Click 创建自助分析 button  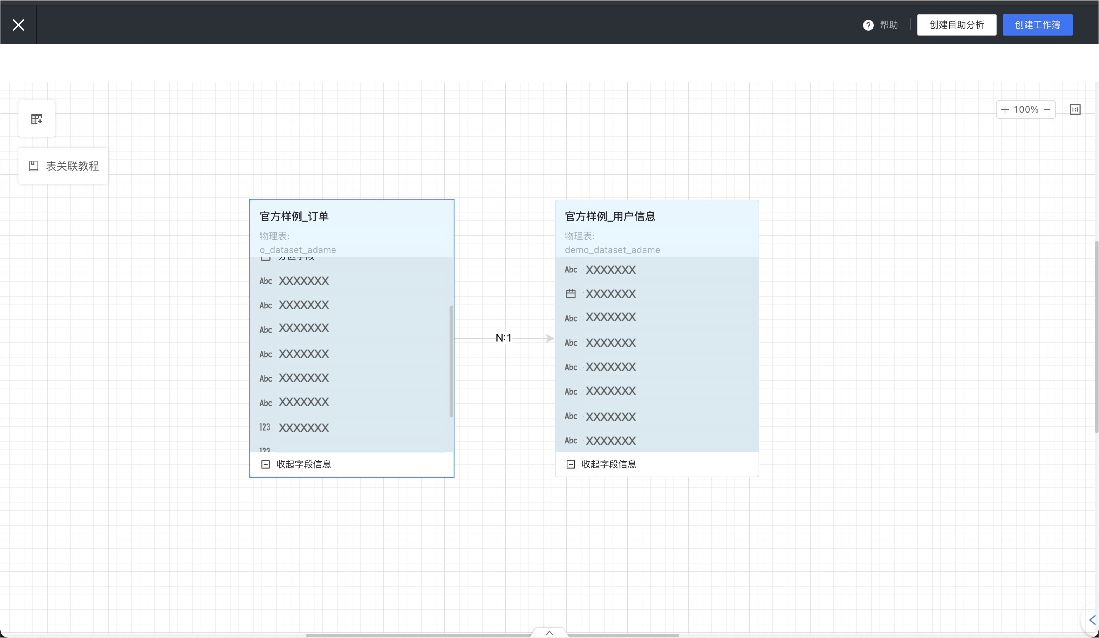point(957,25)
